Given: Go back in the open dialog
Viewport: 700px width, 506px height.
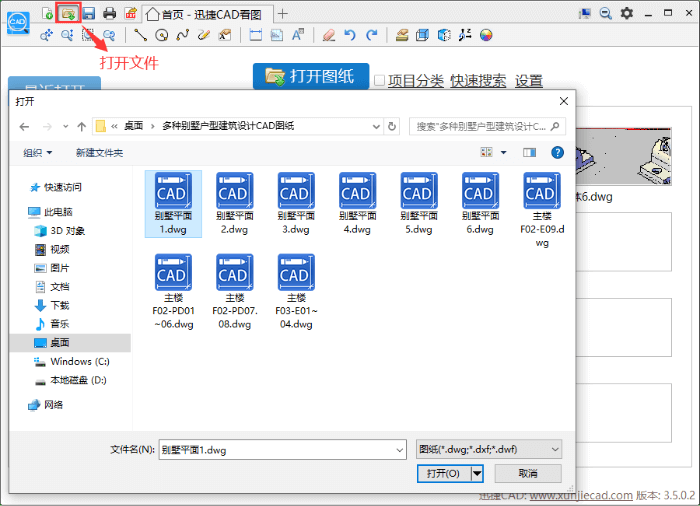Looking at the screenshot, I should pyautogui.click(x=25, y=127).
